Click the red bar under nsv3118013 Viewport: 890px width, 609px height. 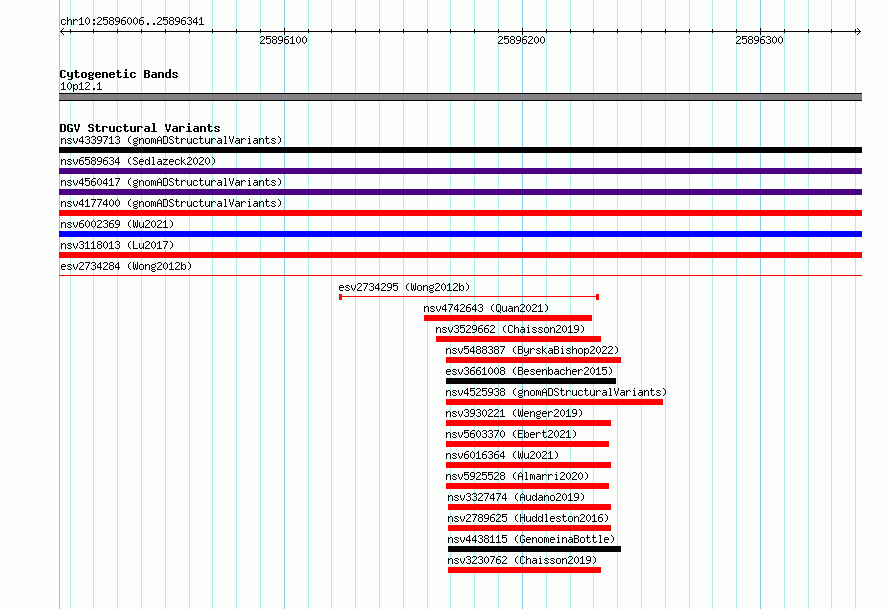pyautogui.click(x=460, y=255)
